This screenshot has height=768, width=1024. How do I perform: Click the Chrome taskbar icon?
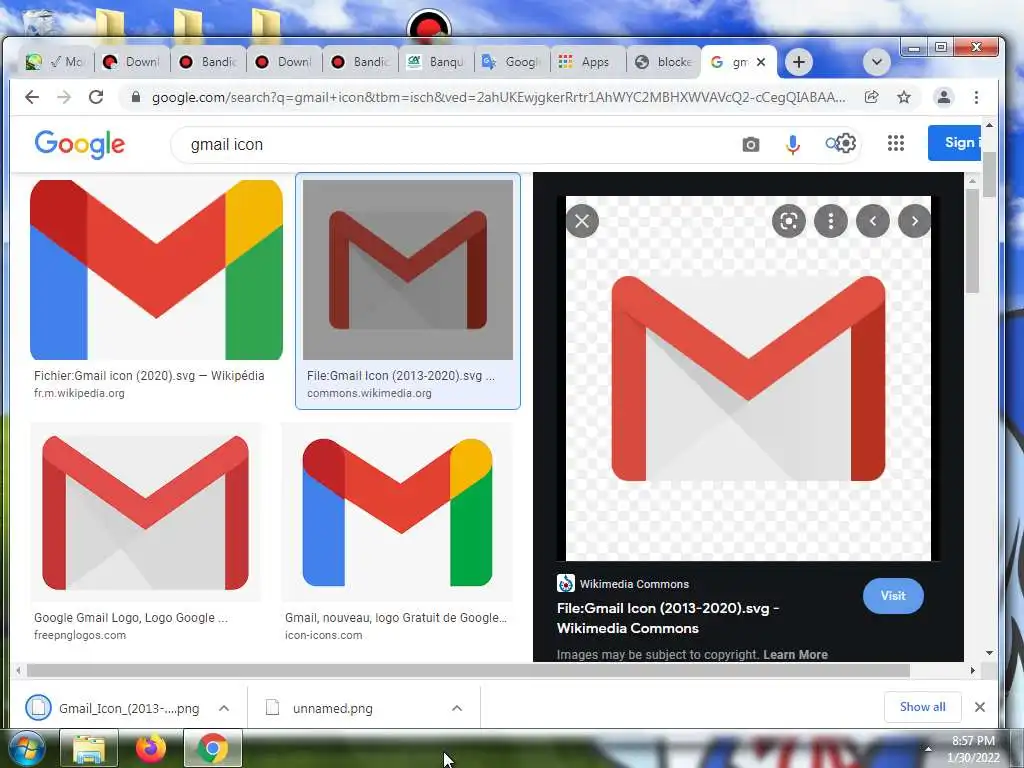click(x=212, y=748)
